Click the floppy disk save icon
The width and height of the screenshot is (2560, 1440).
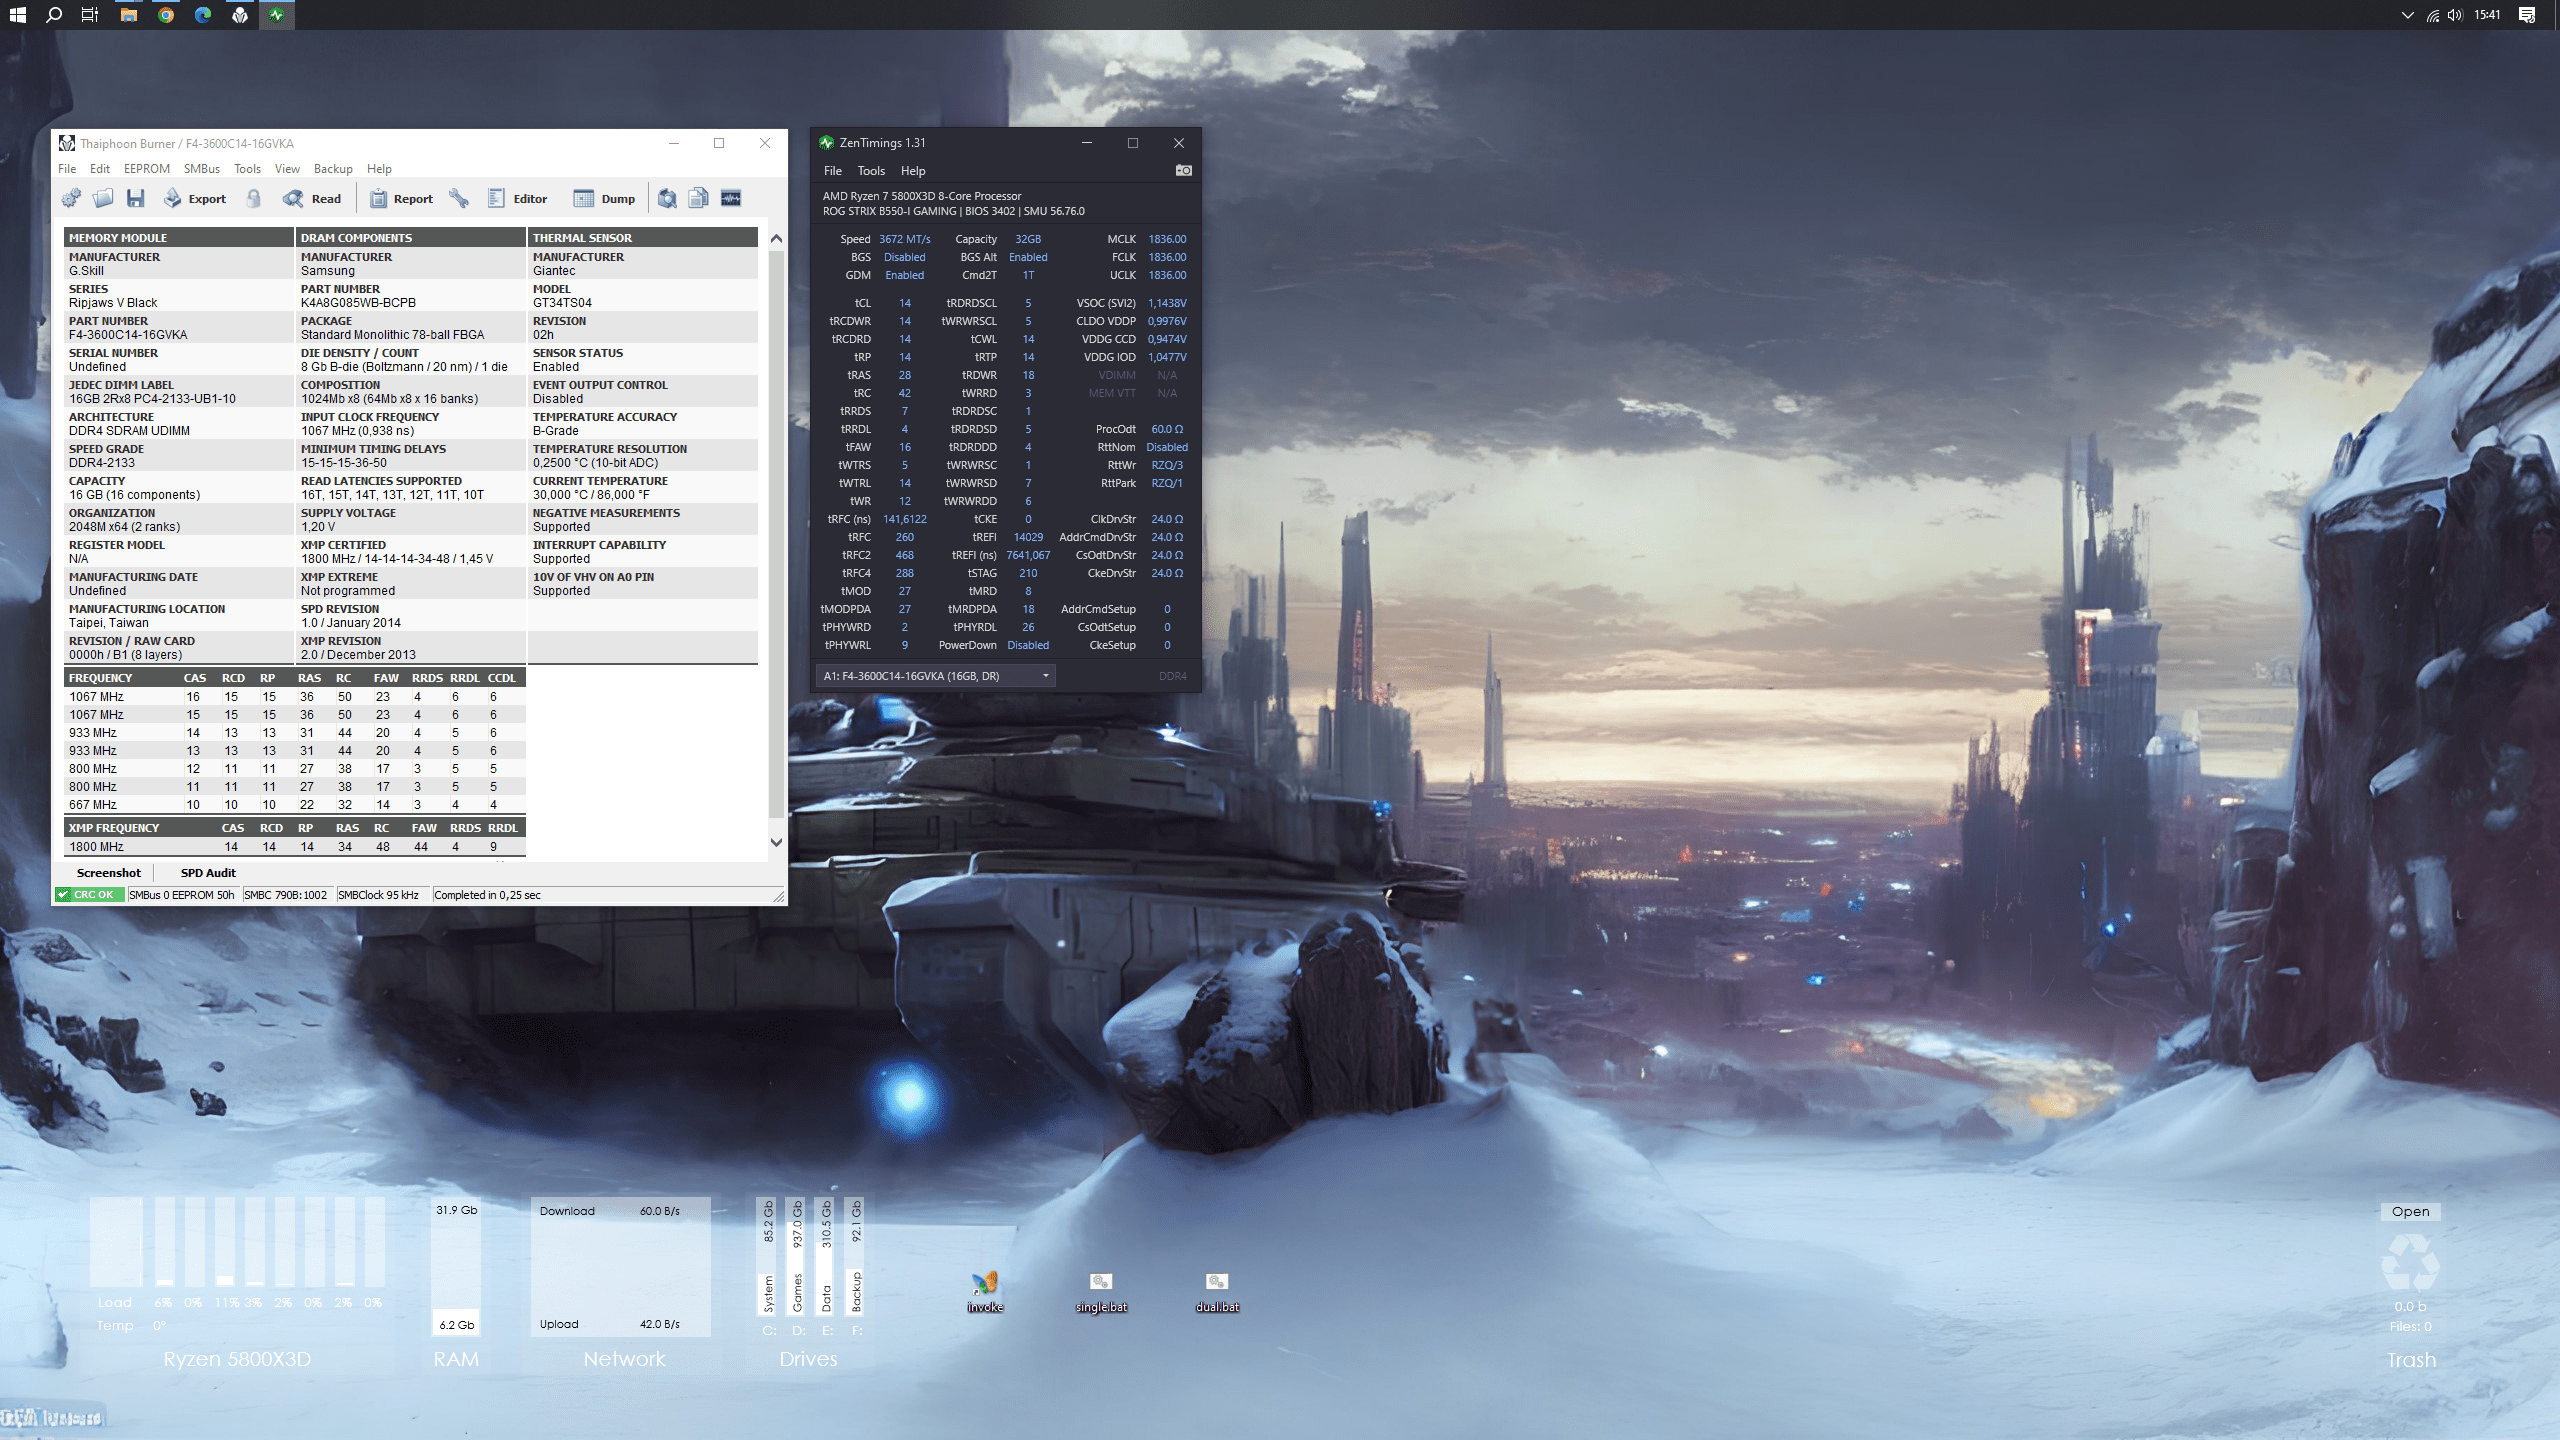136,198
